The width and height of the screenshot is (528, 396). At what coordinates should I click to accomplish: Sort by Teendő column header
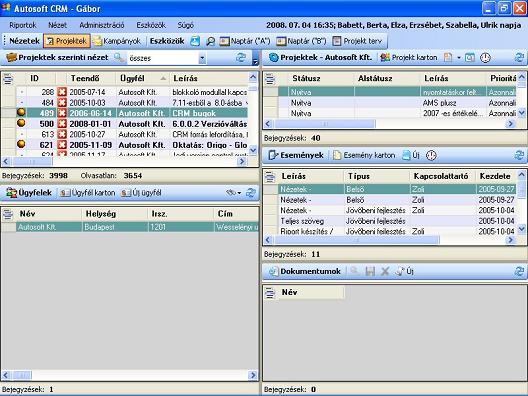(91, 78)
